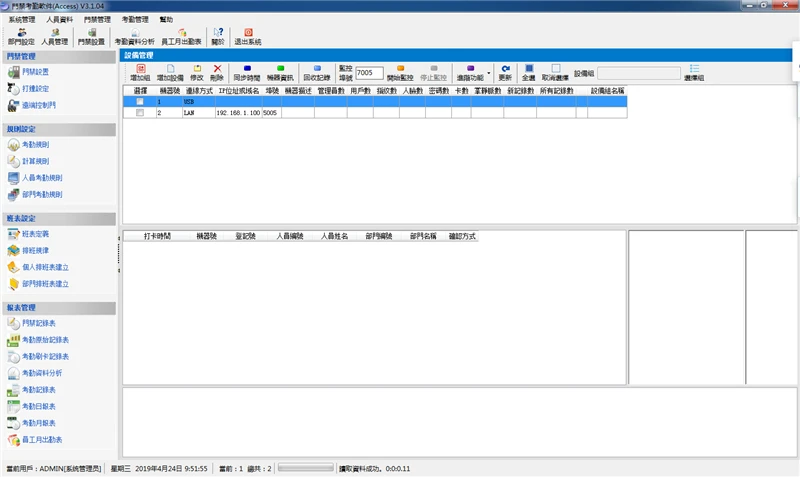Open 考勤刷卡記錄表 in the sidebar
This screenshot has width=800, height=477.
pos(39,357)
